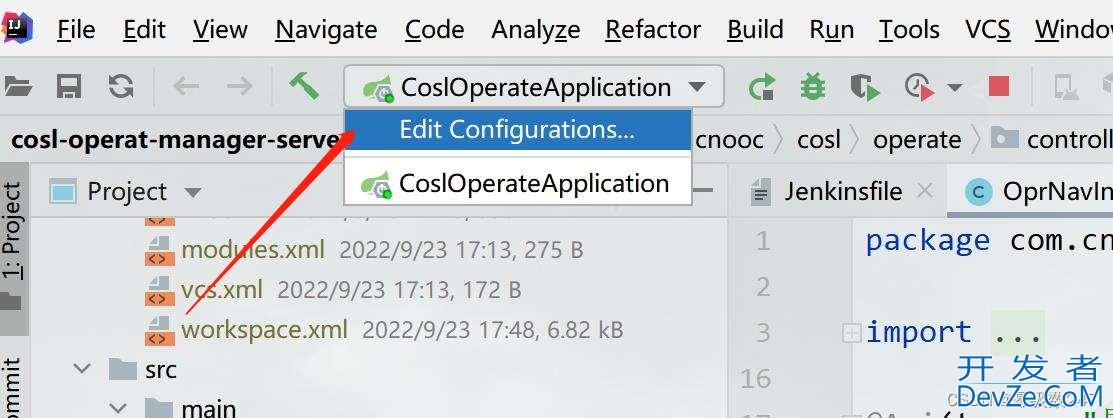Image resolution: width=1113 pixels, height=418 pixels.
Task: Open the Project view dropdown arrow
Action: point(192,192)
